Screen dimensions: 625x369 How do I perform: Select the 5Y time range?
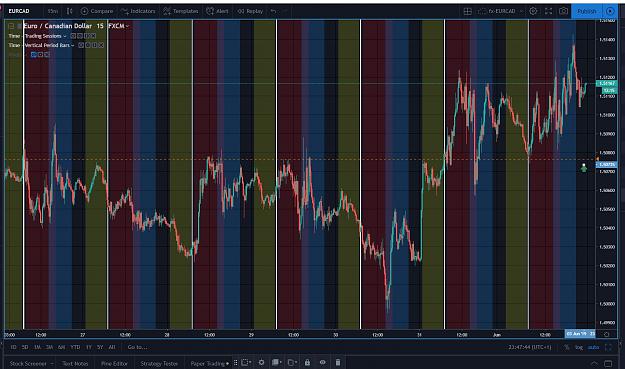point(100,347)
